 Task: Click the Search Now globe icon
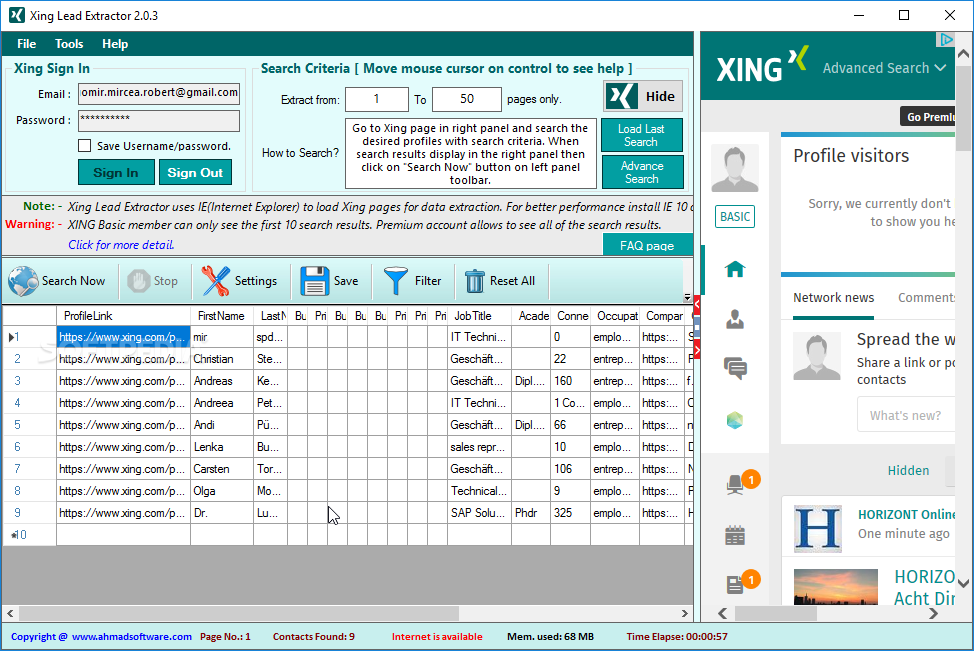click(23, 281)
